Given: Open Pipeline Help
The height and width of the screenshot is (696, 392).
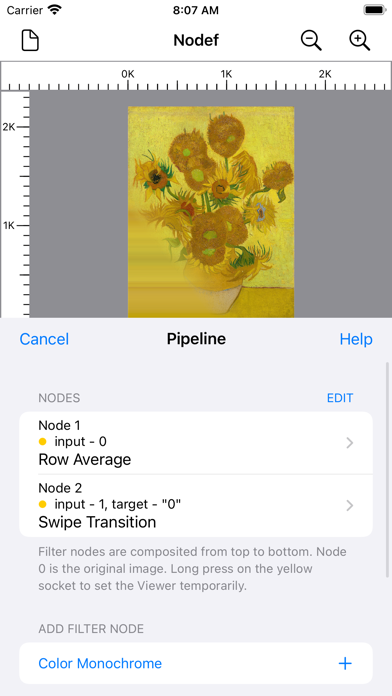Looking at the screenshot, I should (356, 339).
